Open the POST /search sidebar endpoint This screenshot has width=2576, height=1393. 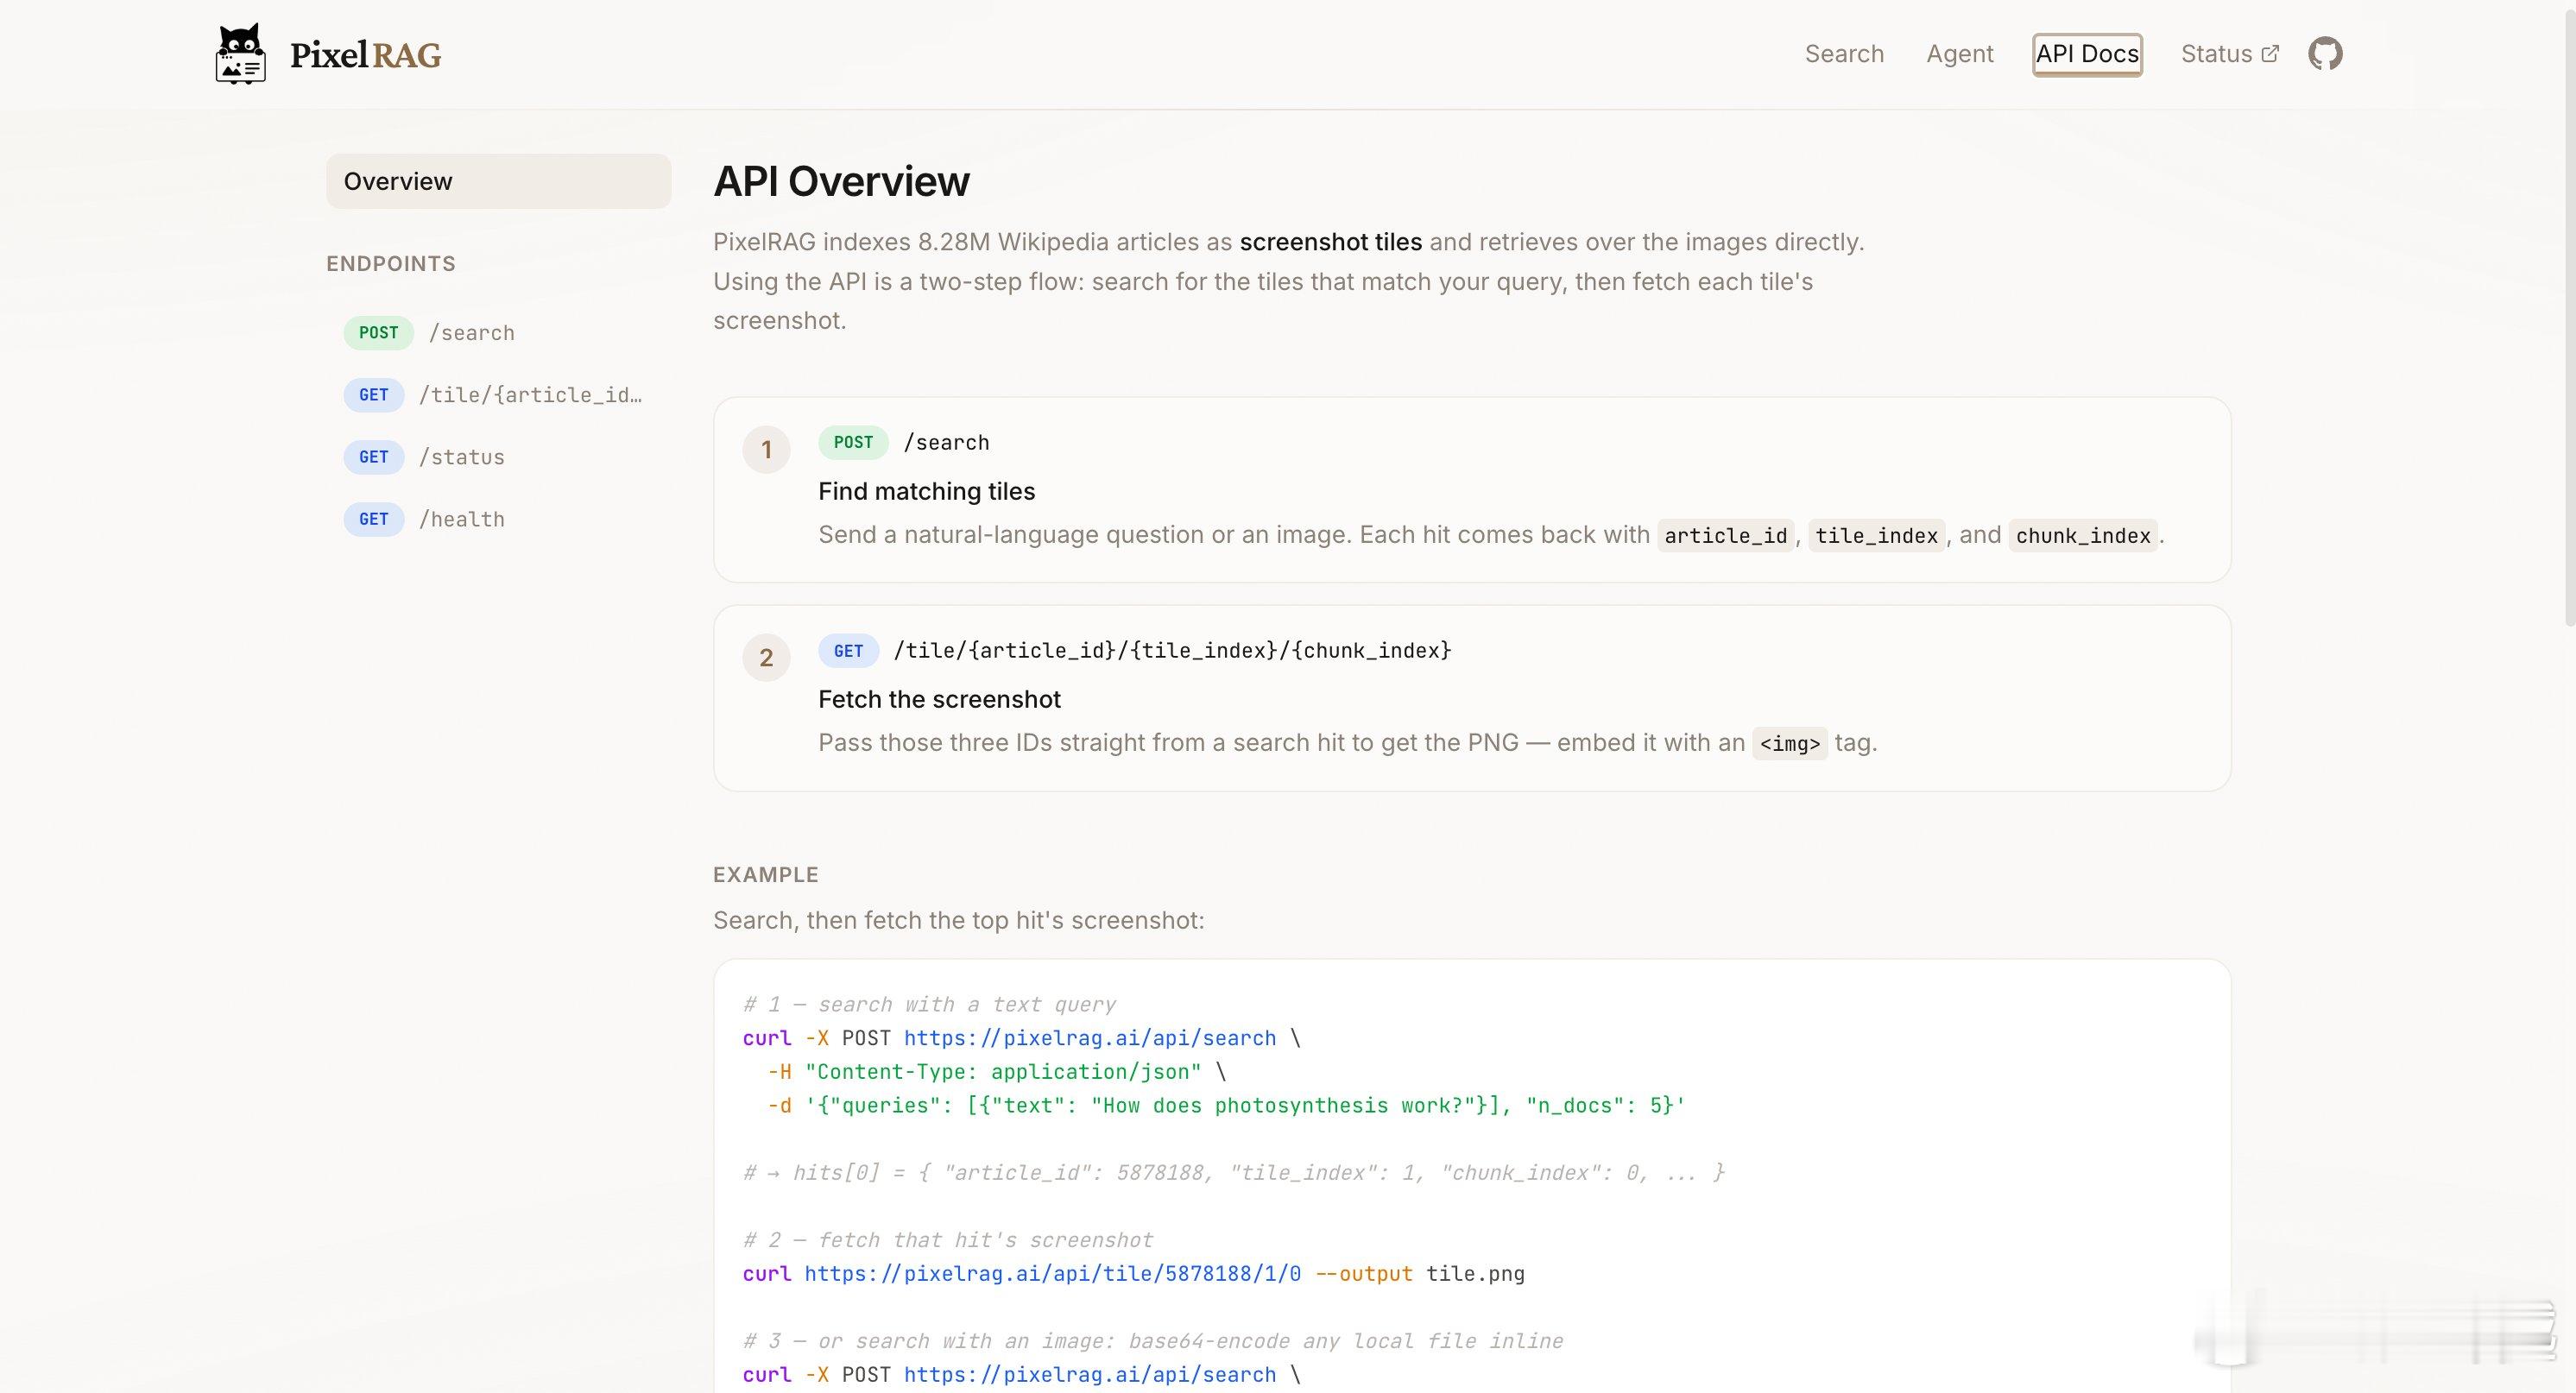[498, 333]
